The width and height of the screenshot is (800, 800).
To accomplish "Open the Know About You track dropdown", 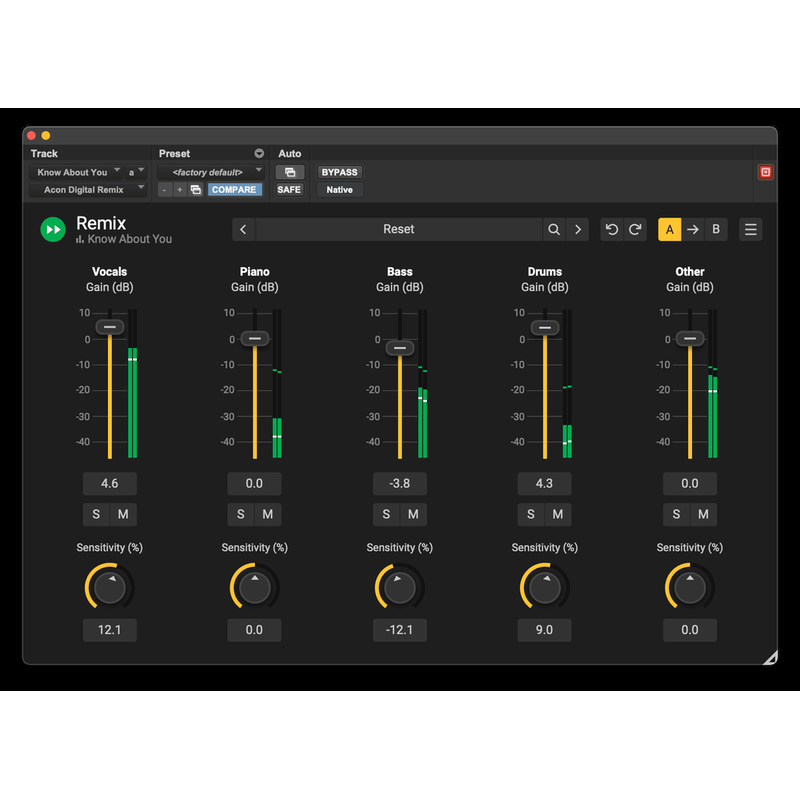I will 78,172.
